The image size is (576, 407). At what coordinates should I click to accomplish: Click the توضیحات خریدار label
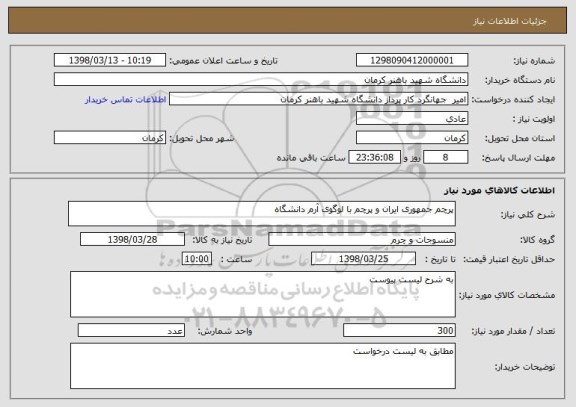click(525, 367)
